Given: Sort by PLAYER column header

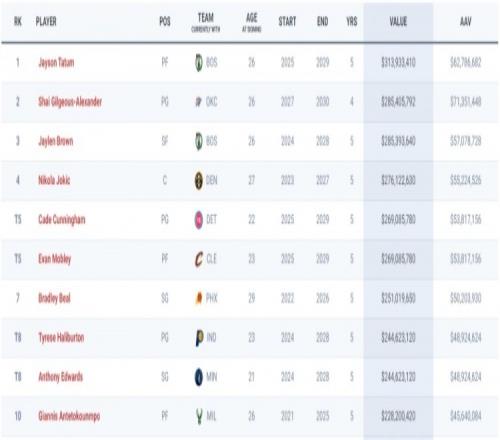Looking at the screenshot, I should click(46, 22).
